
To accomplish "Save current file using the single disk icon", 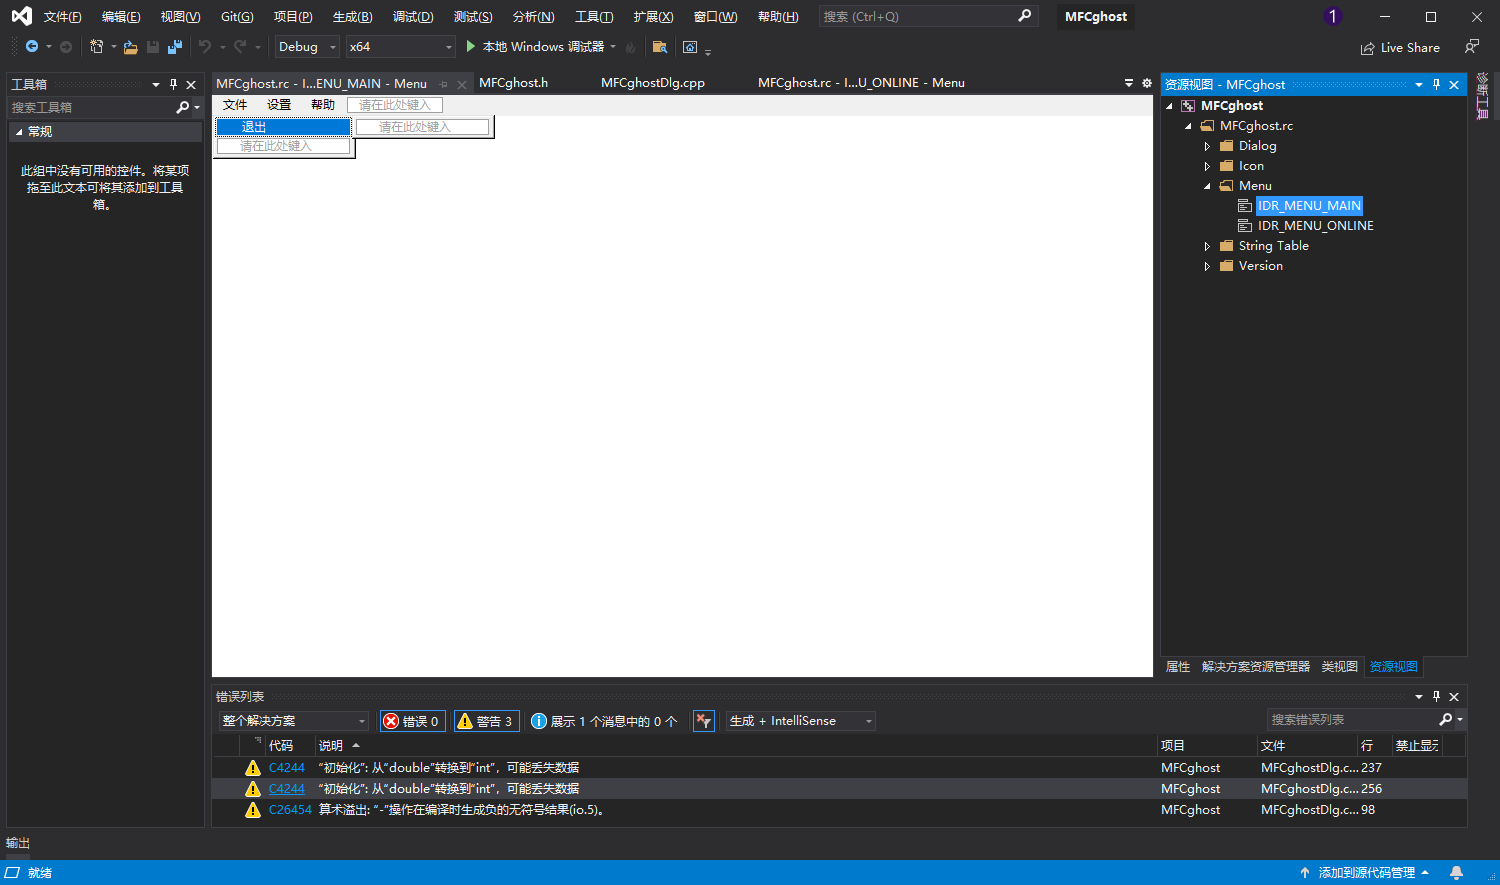I will (153, 47).
